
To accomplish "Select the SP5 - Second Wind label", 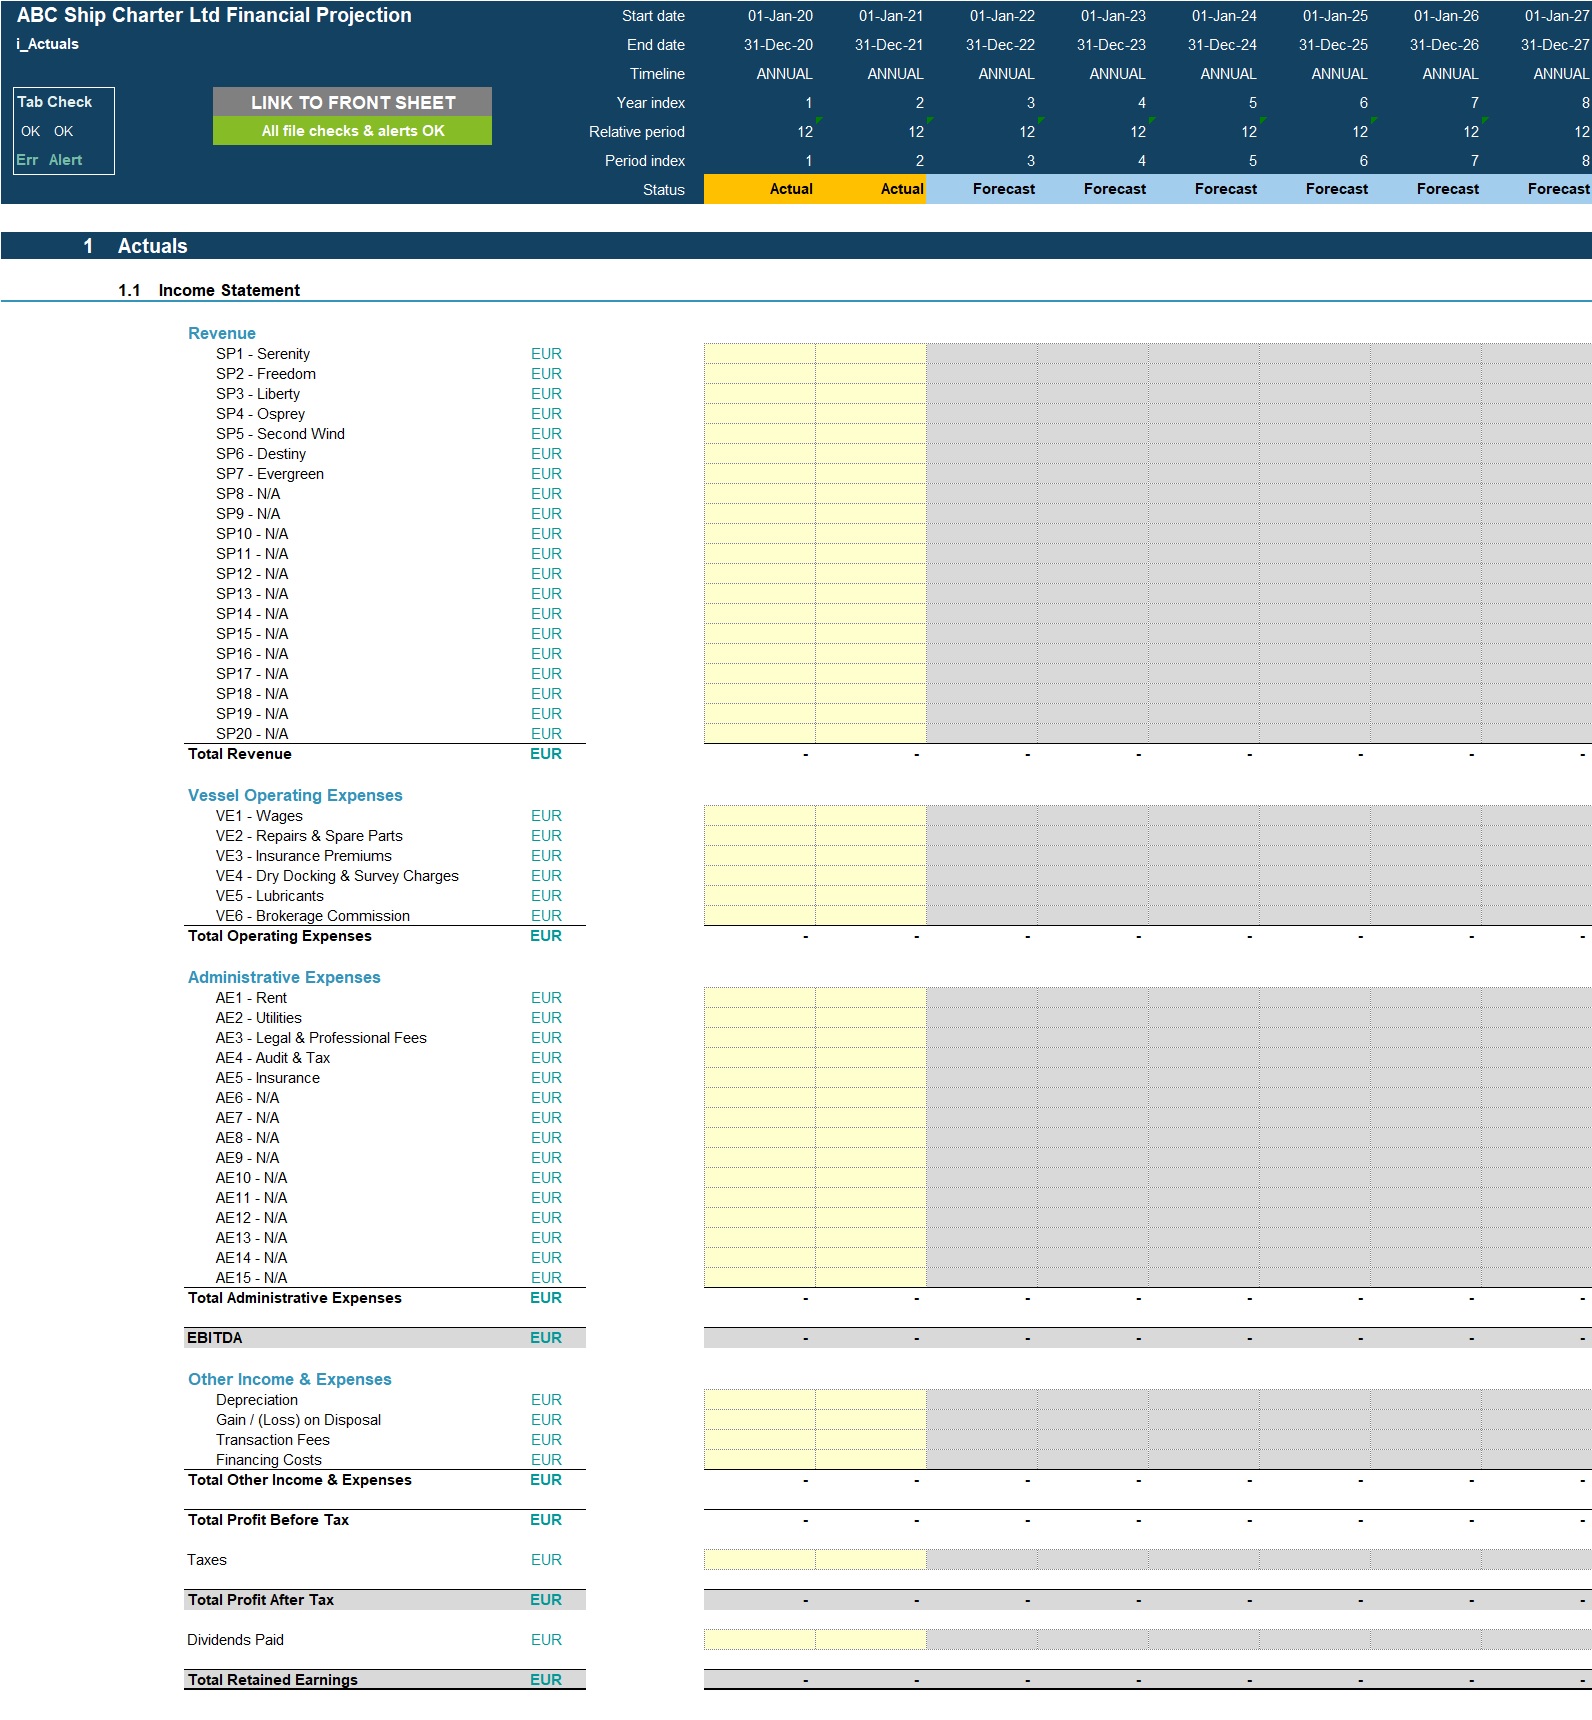I will pos(280,434).
